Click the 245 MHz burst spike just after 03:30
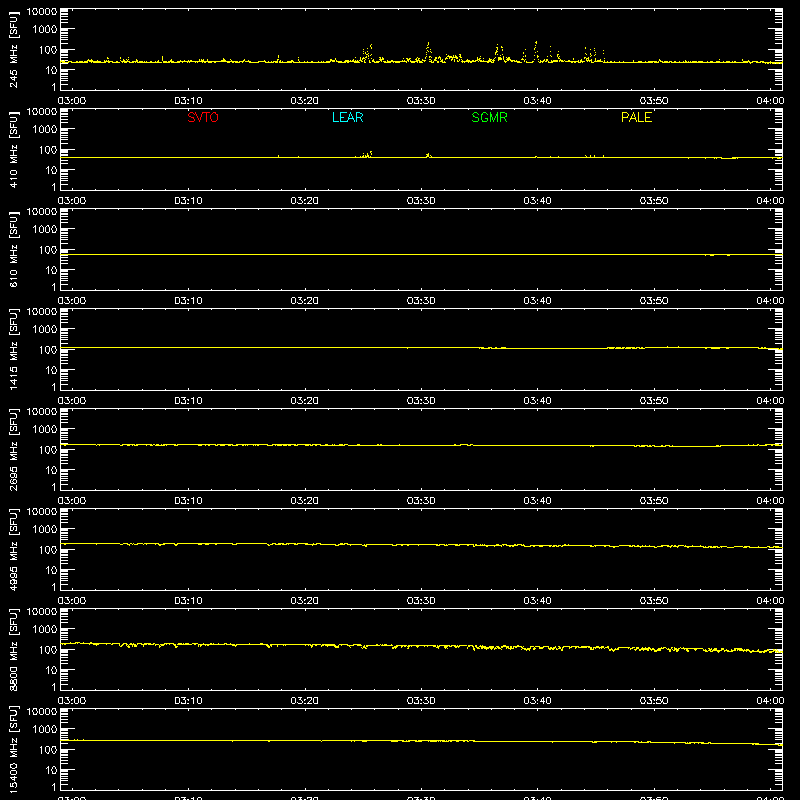The width and height of the screenshot is (800, 800). (x=428, y=52)
